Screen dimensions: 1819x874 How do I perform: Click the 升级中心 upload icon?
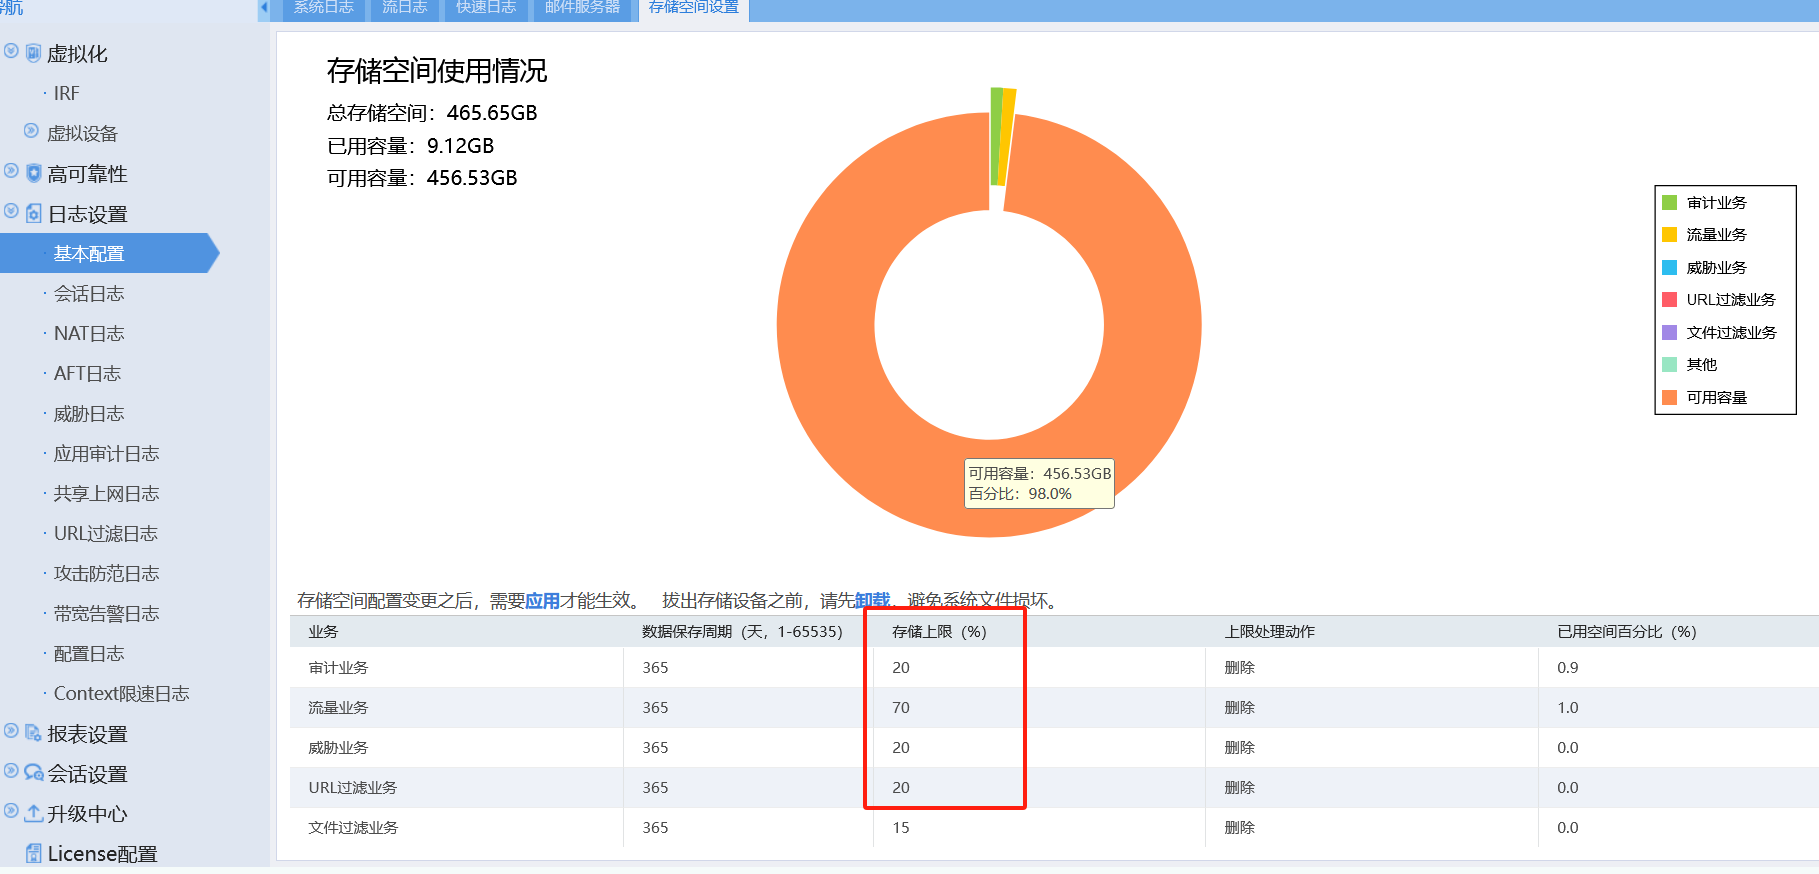click(33, 813)
